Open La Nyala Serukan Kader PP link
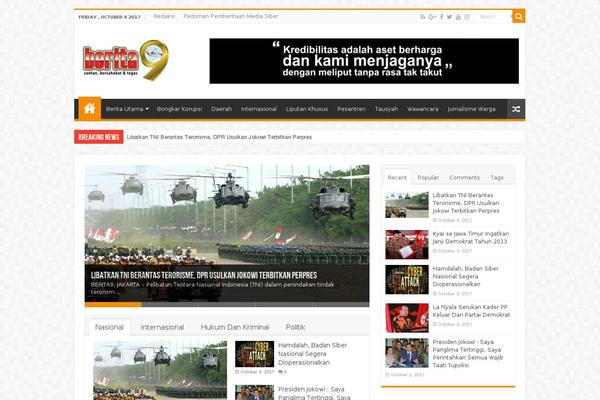 coord(471,311)
